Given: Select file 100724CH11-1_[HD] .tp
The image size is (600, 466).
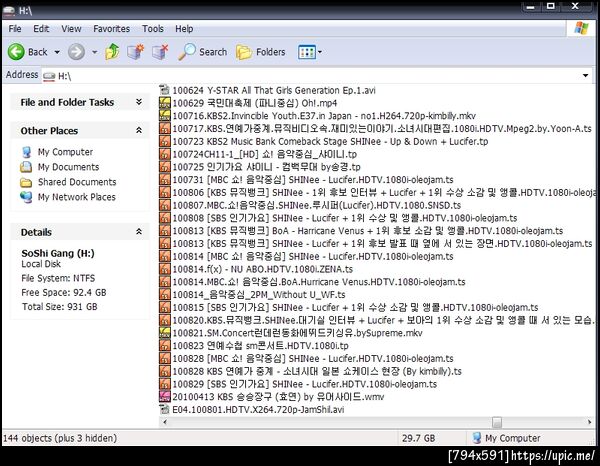Looking at the screenshot, I should pos(264,154).
